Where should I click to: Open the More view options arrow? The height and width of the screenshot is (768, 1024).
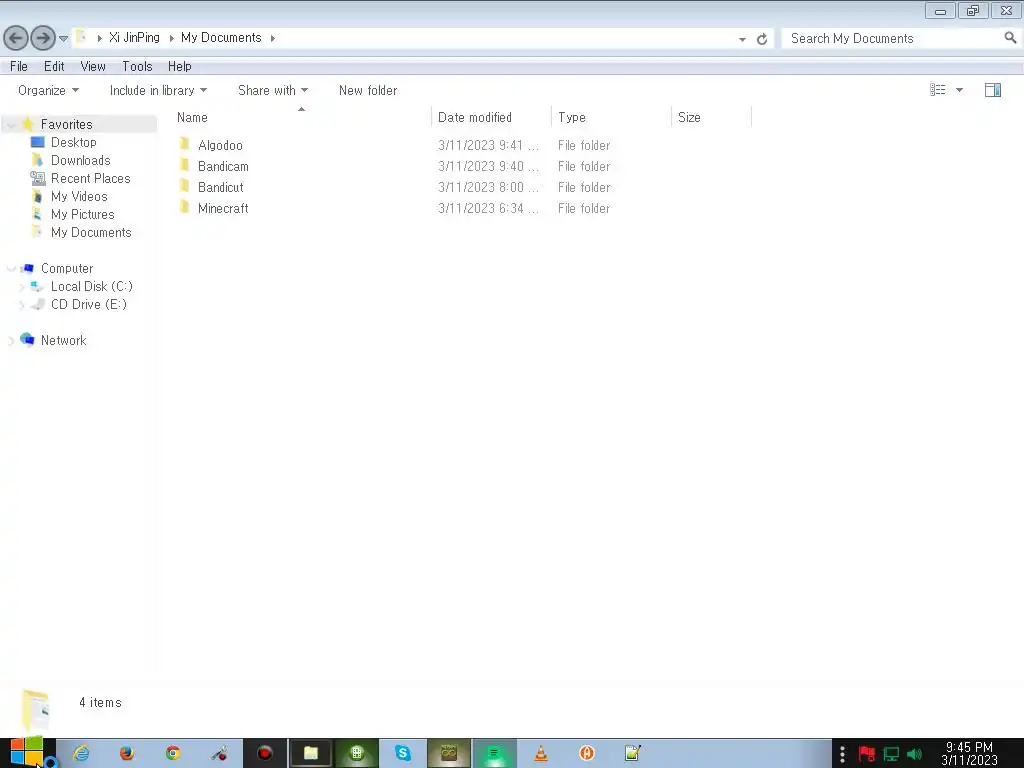pos(959,90)
